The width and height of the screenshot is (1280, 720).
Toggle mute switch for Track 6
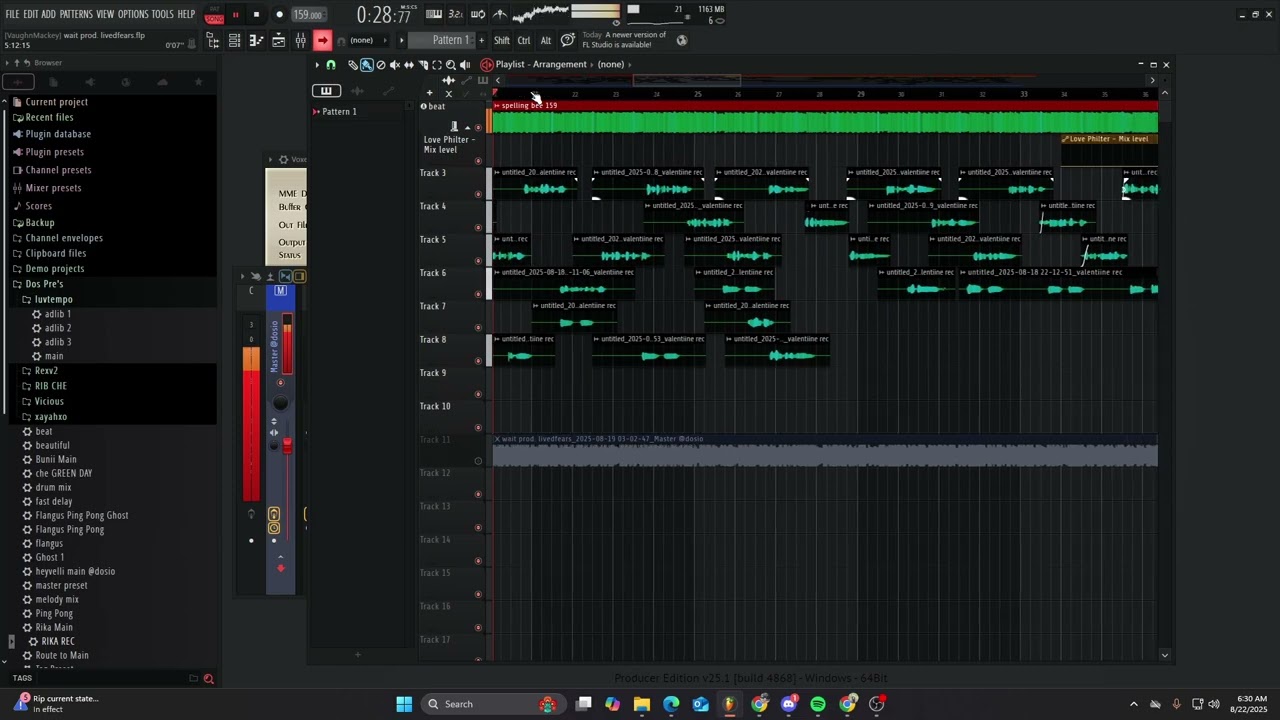tap(478, 294)
